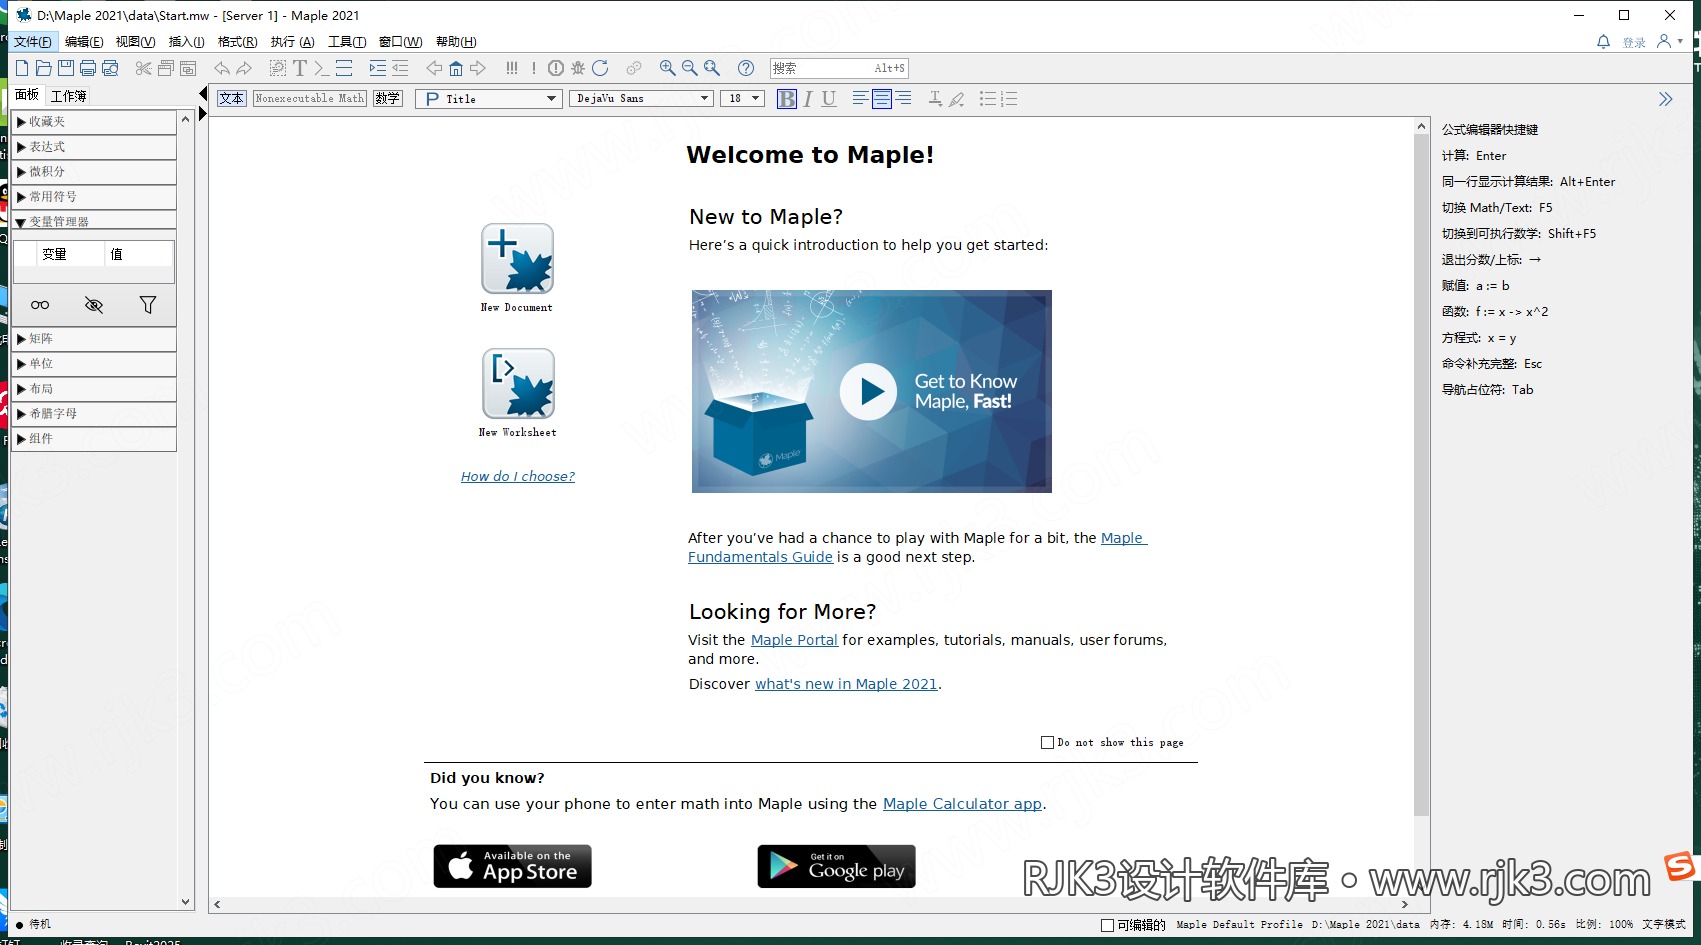This screenshot has width=1701, height=945.
Task: Toggle italic formatting
Action: click(808, 98)
